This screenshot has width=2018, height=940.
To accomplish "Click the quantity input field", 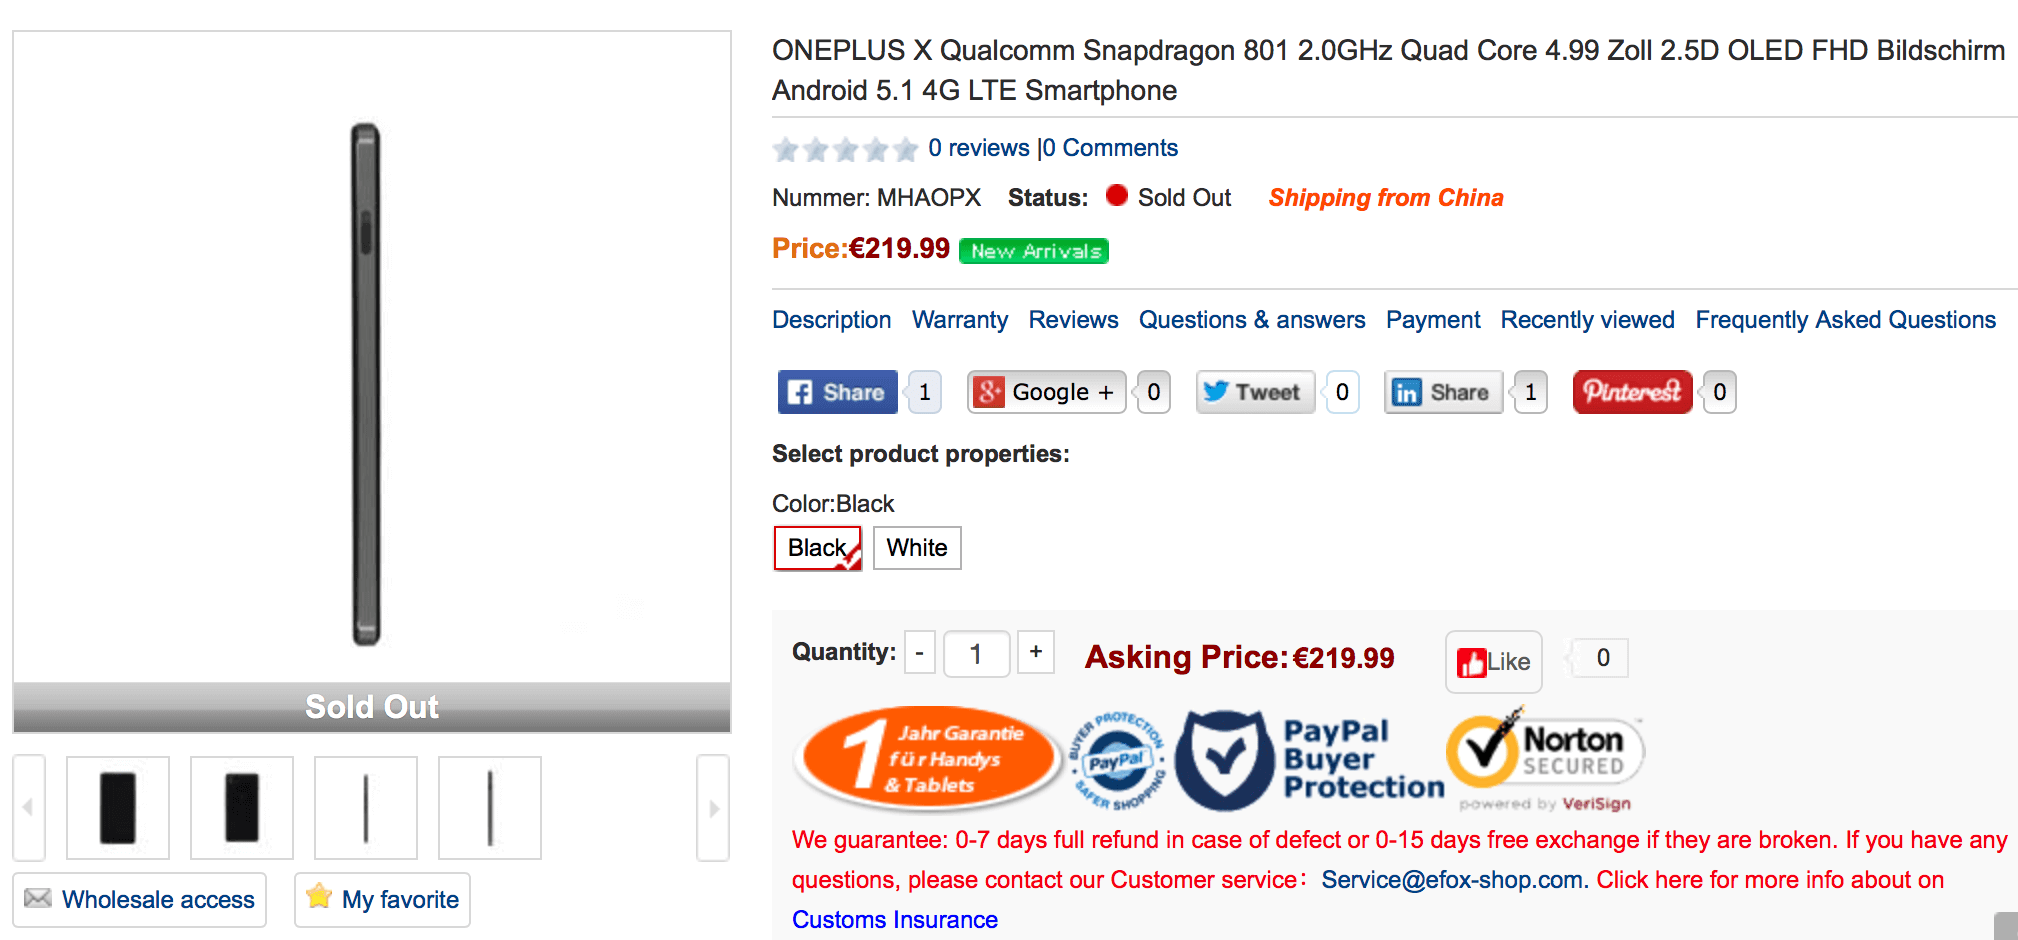I will tap(976, 654).
